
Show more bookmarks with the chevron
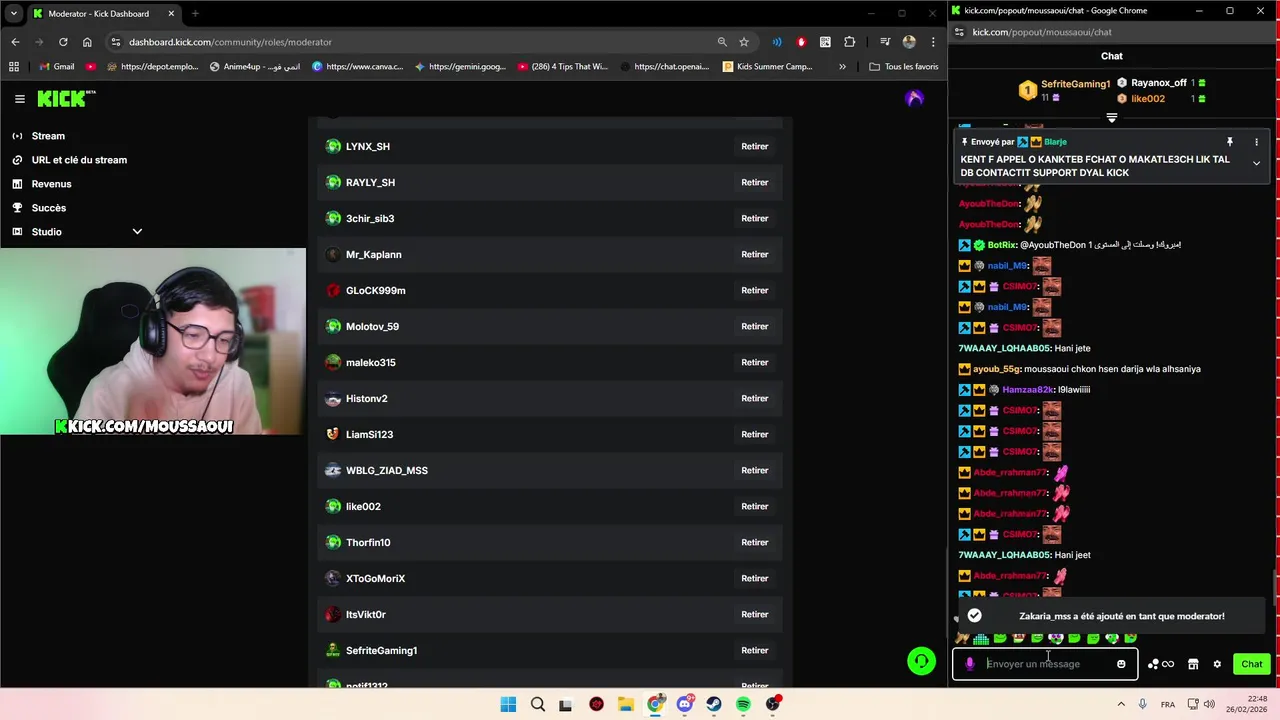(842, 67)
